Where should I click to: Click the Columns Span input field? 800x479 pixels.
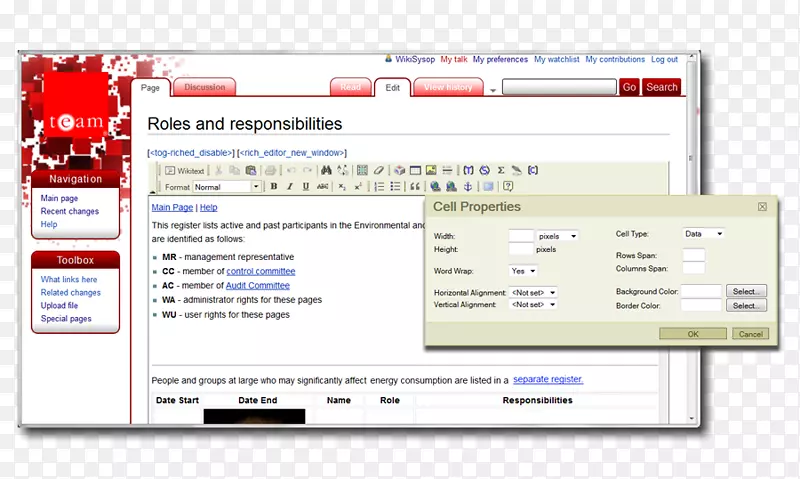coord(694,268)
